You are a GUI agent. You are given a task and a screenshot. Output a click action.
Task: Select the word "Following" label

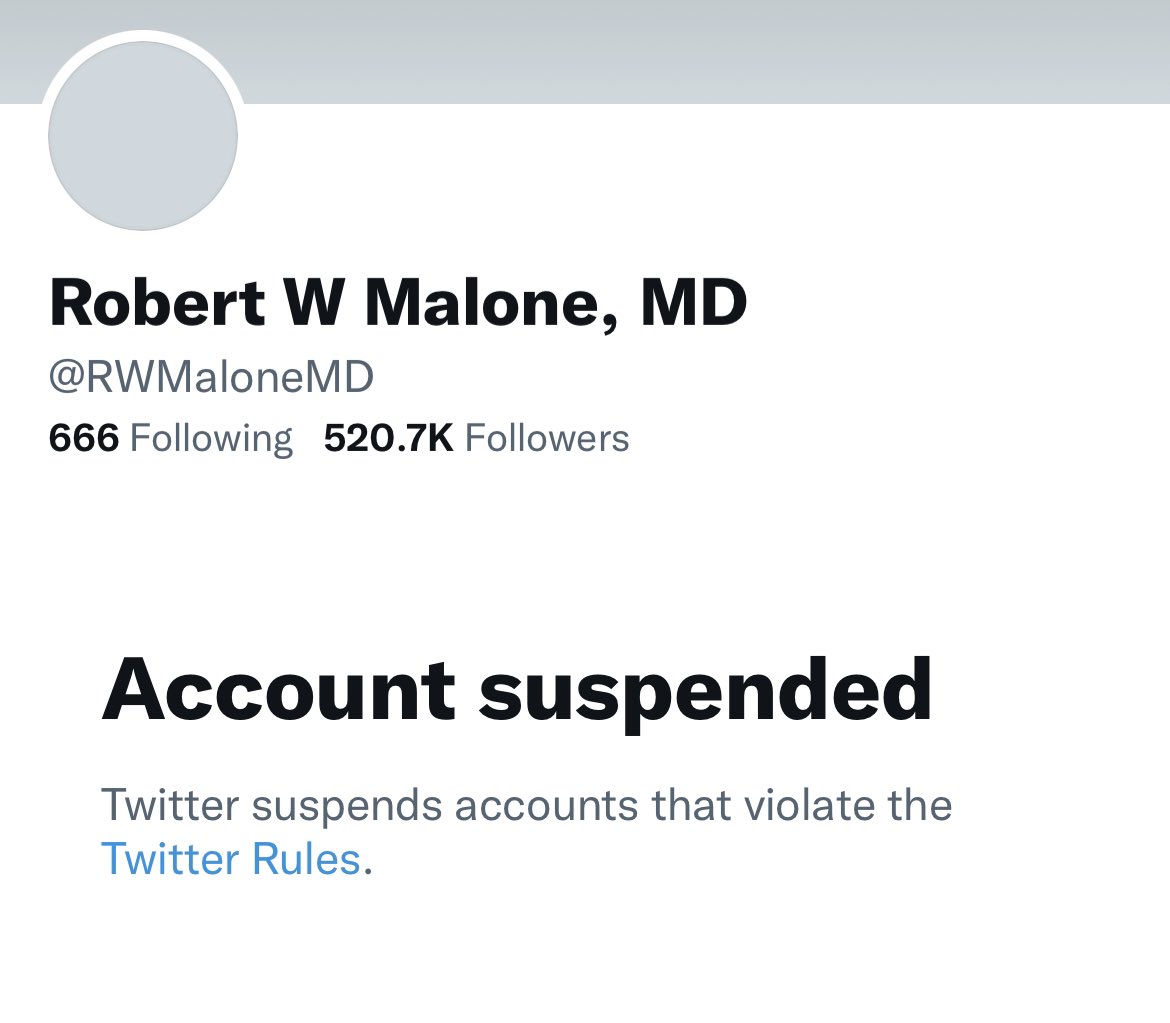click(211, 438)
